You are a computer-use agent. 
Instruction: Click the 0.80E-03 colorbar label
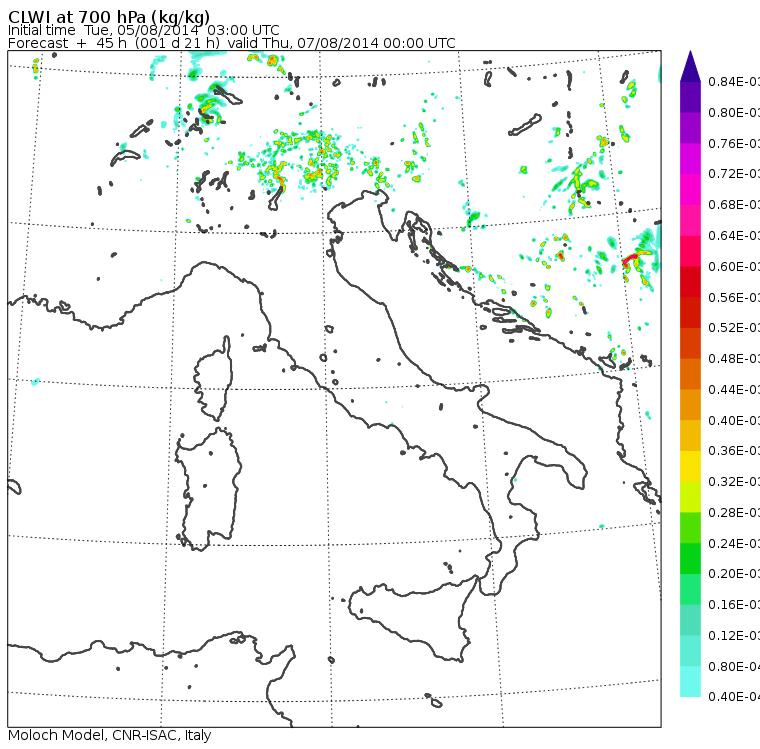pyautogui.click(x=734, y=112)
